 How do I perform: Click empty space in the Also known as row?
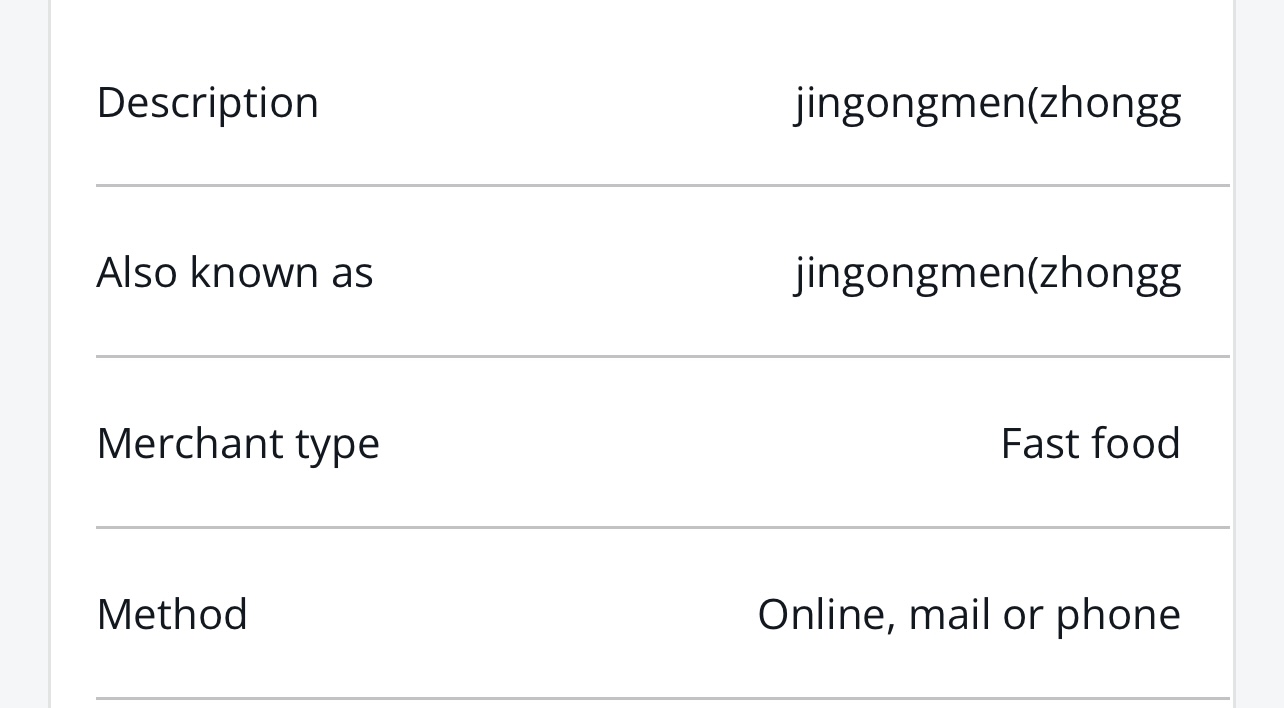tap(585, 272)
